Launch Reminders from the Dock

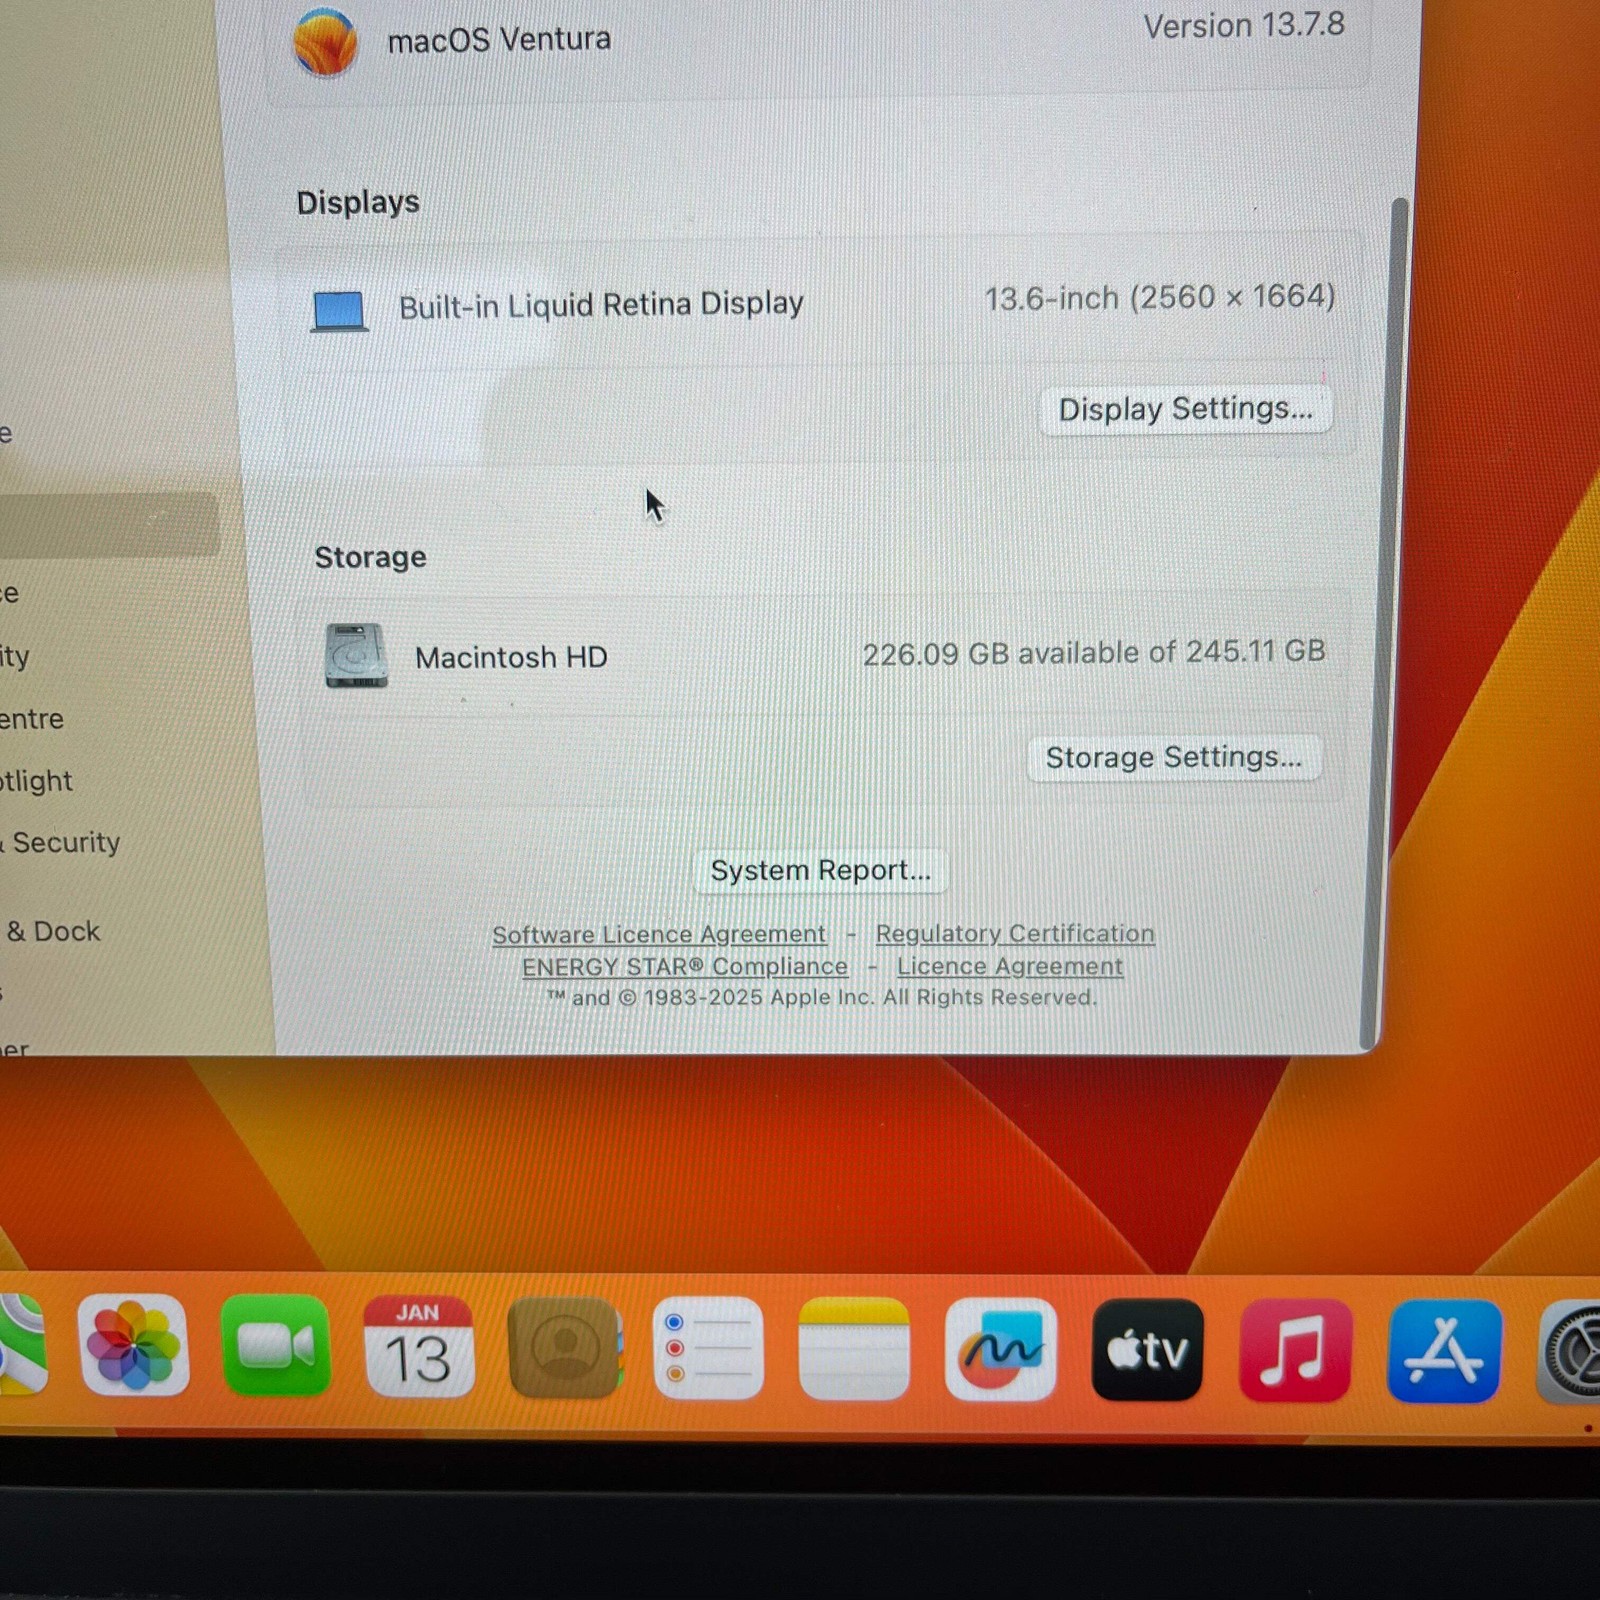[x=708, y=1348]
